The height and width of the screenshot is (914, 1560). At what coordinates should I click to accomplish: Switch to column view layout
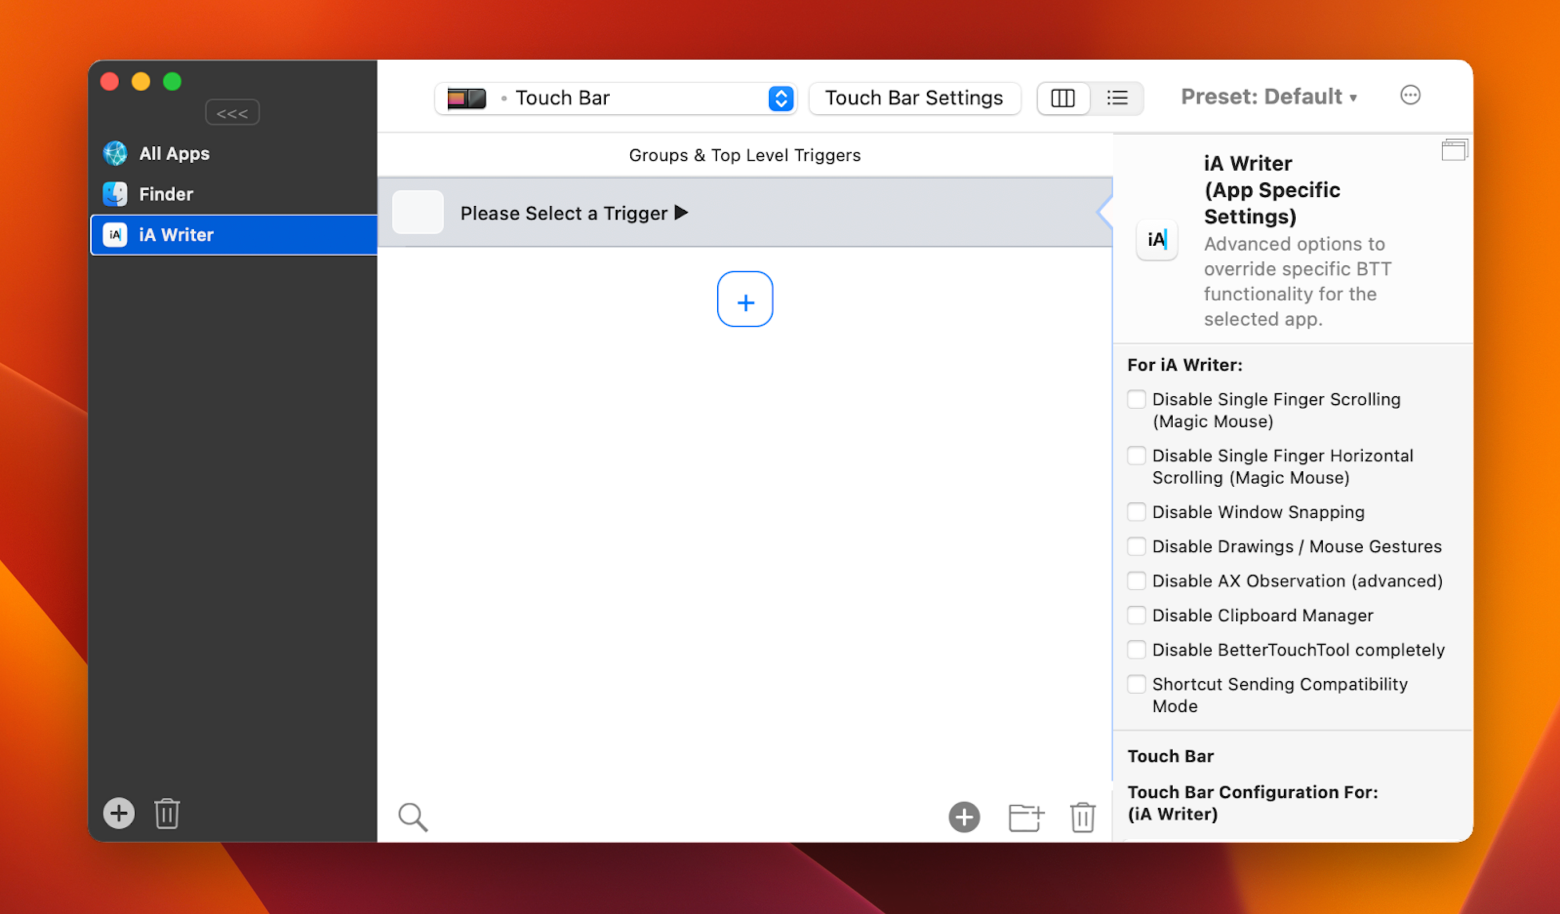pyautogui.click(x=1063, y=98)
